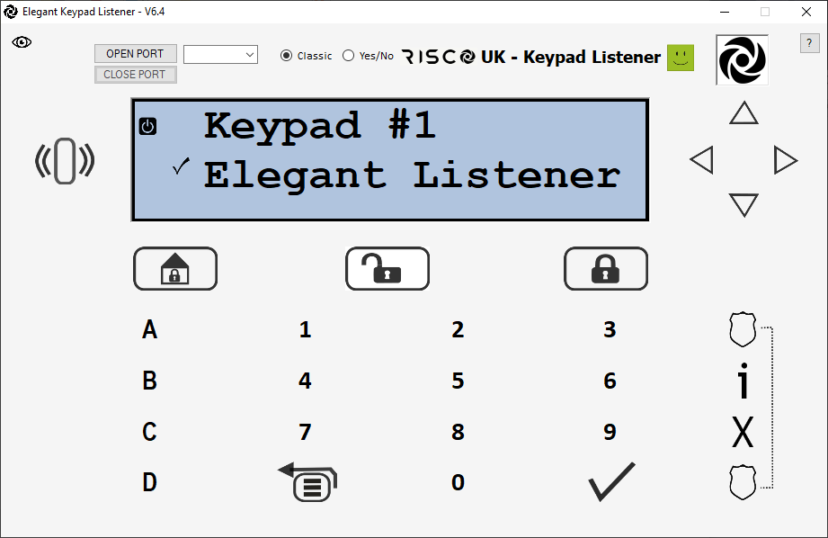Minimize the Elegant Keypad Listener window
828x538 pixels.
(x=724, y=12)
